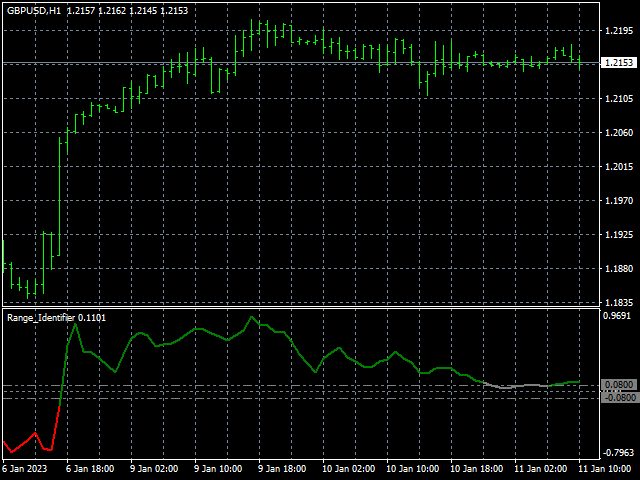640x480 pixels.
Task: Click the gray segment of the indicator line
Action: click(516, 385)
